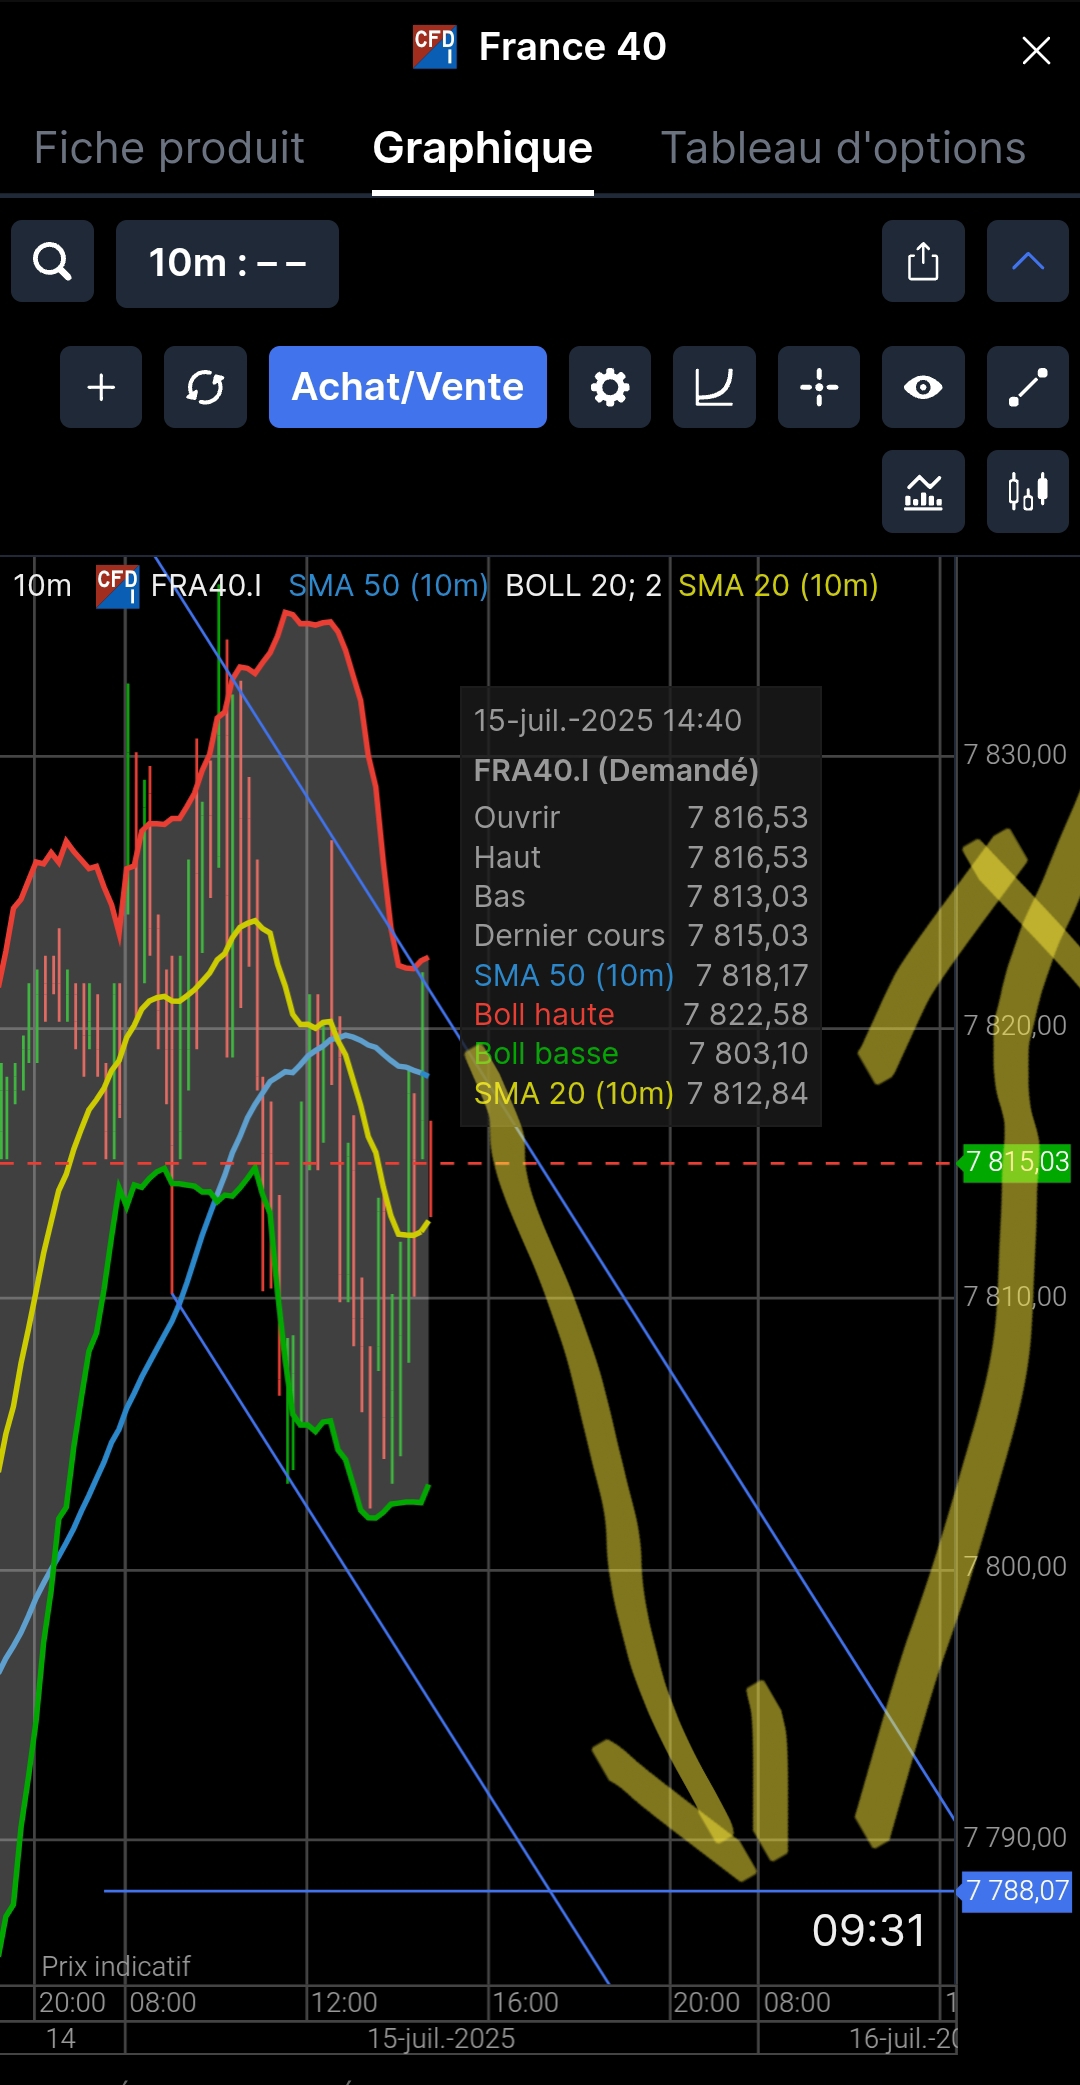
Task: Select the curve scale tool icon
Action: (x=714, y=387)
